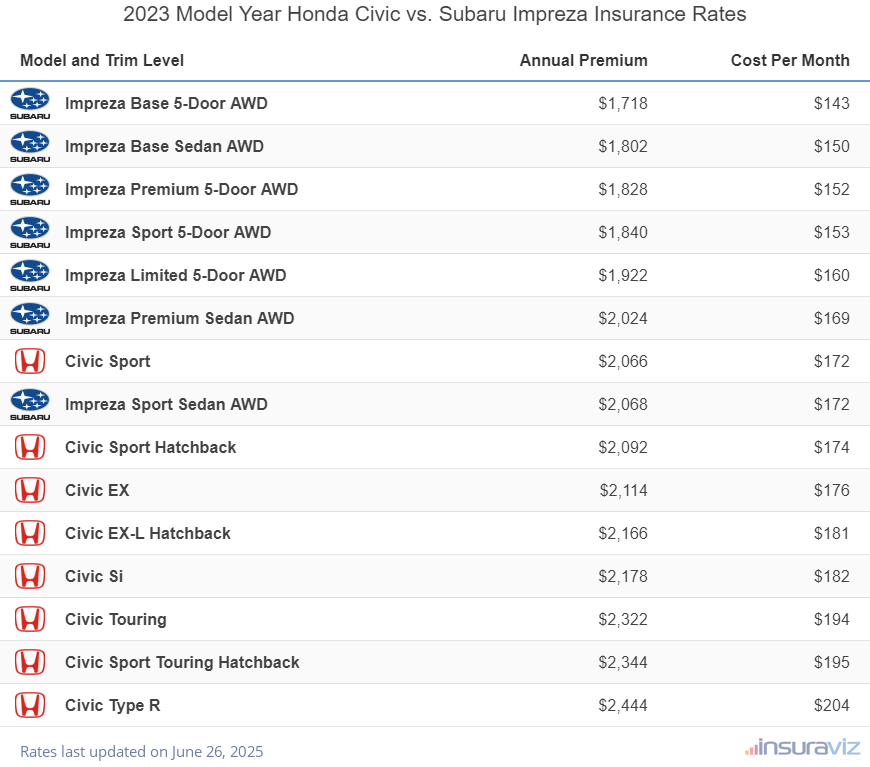Click the Model and Trim Level column header
Image resolution: width=870 pixels, height=767 pixels.
tap(102, 60)
